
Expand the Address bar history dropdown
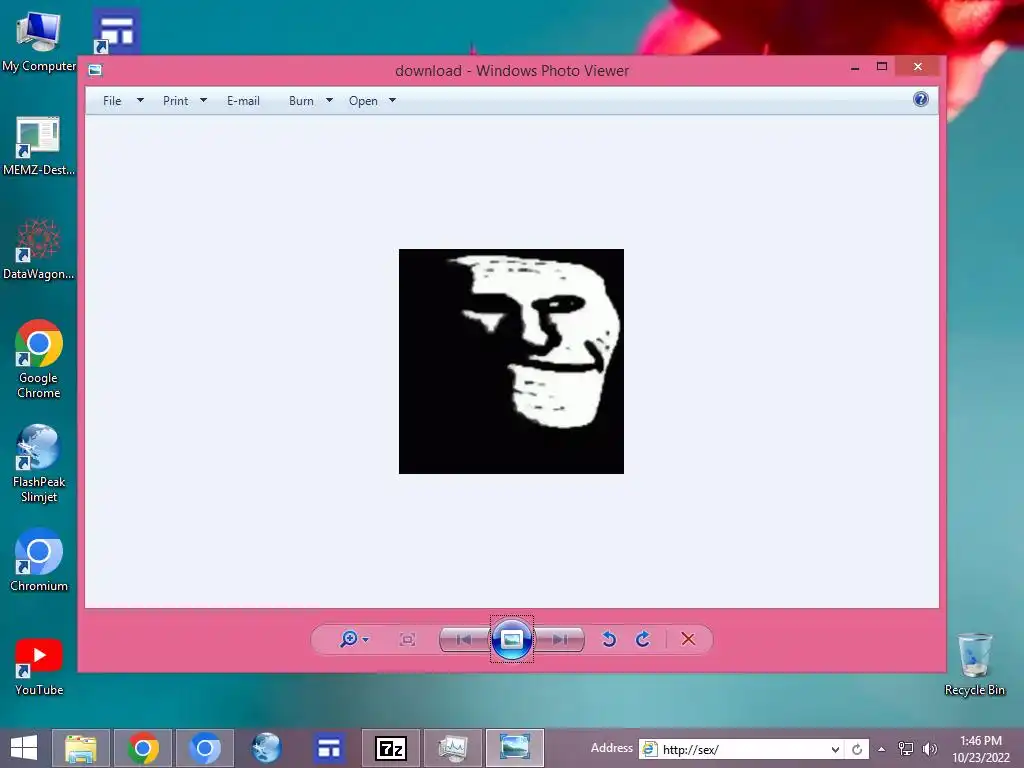coord(835,749)
